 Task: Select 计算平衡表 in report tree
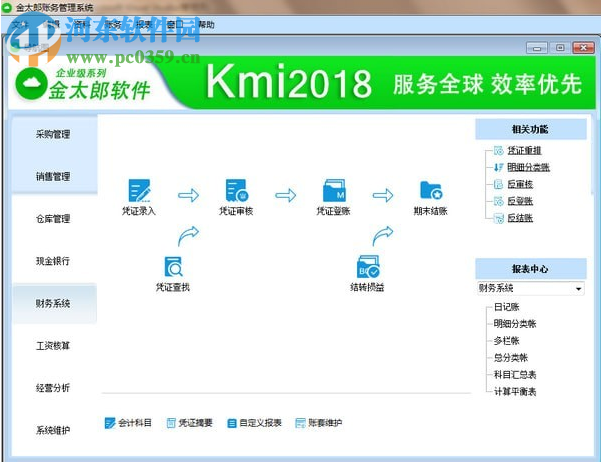pyautogui.click(x=515, y=392)
